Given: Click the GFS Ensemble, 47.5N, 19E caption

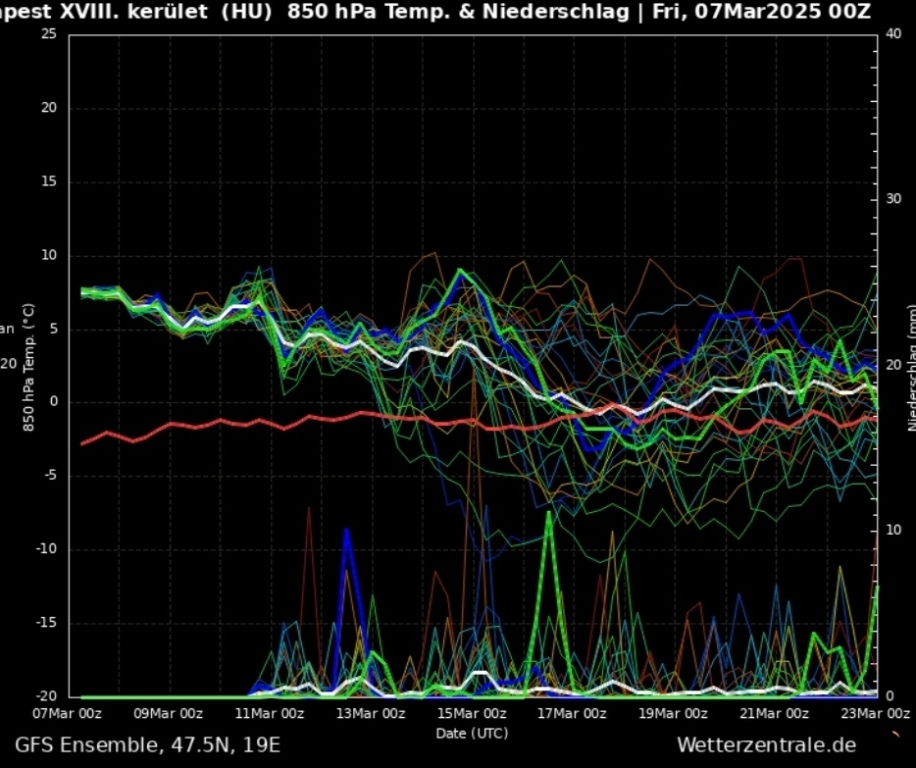Looking at the screenshot, I should click(147, 745).
